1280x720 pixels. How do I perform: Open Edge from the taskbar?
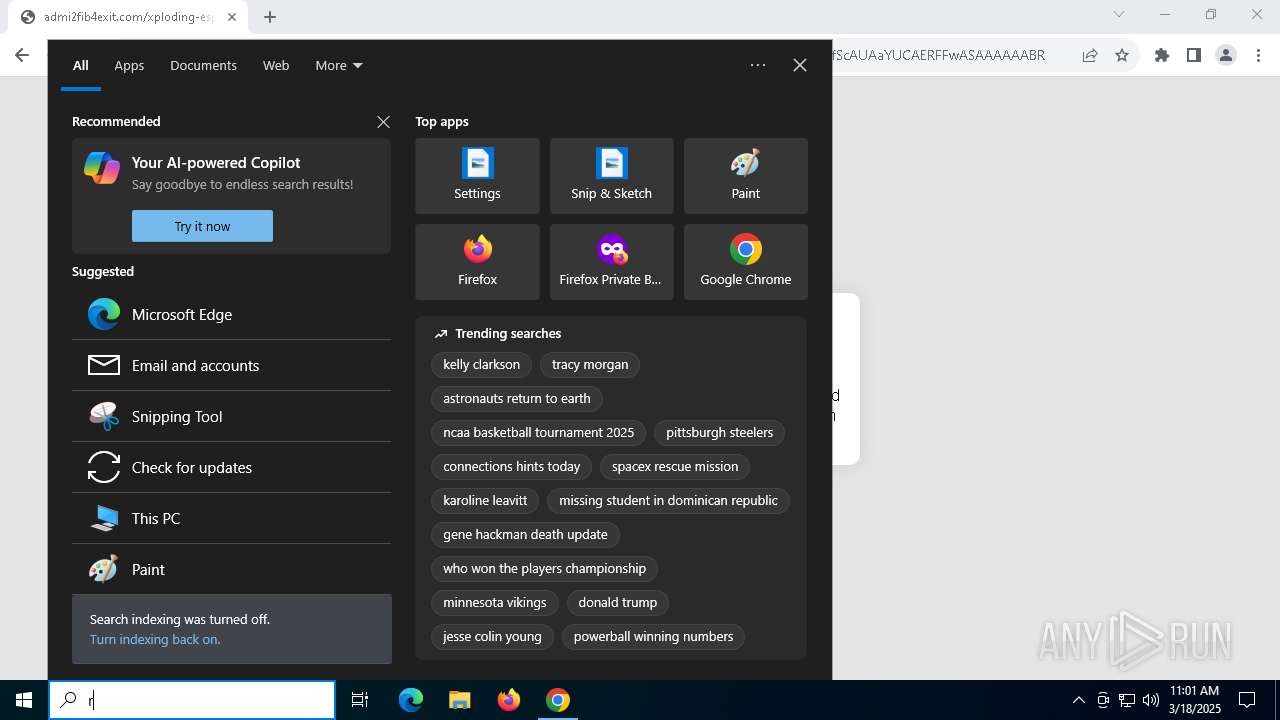coord(411,700)
